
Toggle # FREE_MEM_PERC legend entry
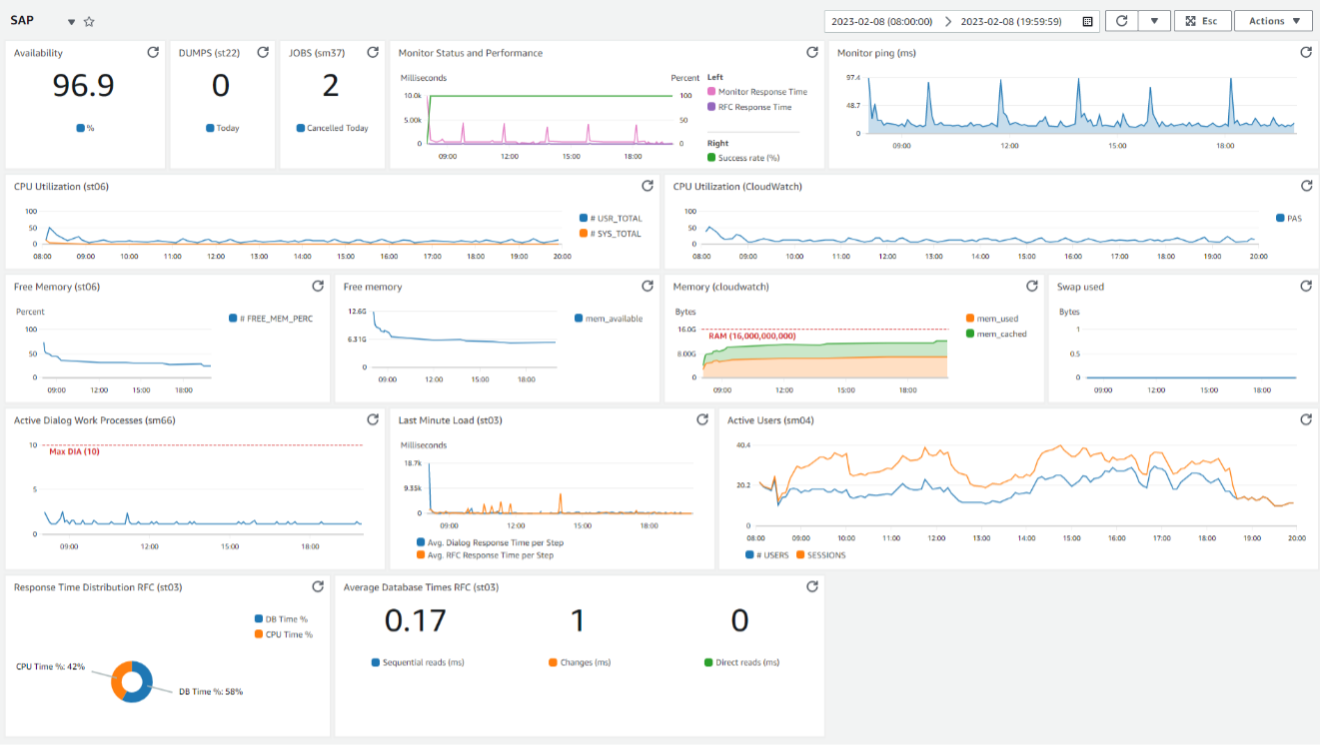pos(270,318)
